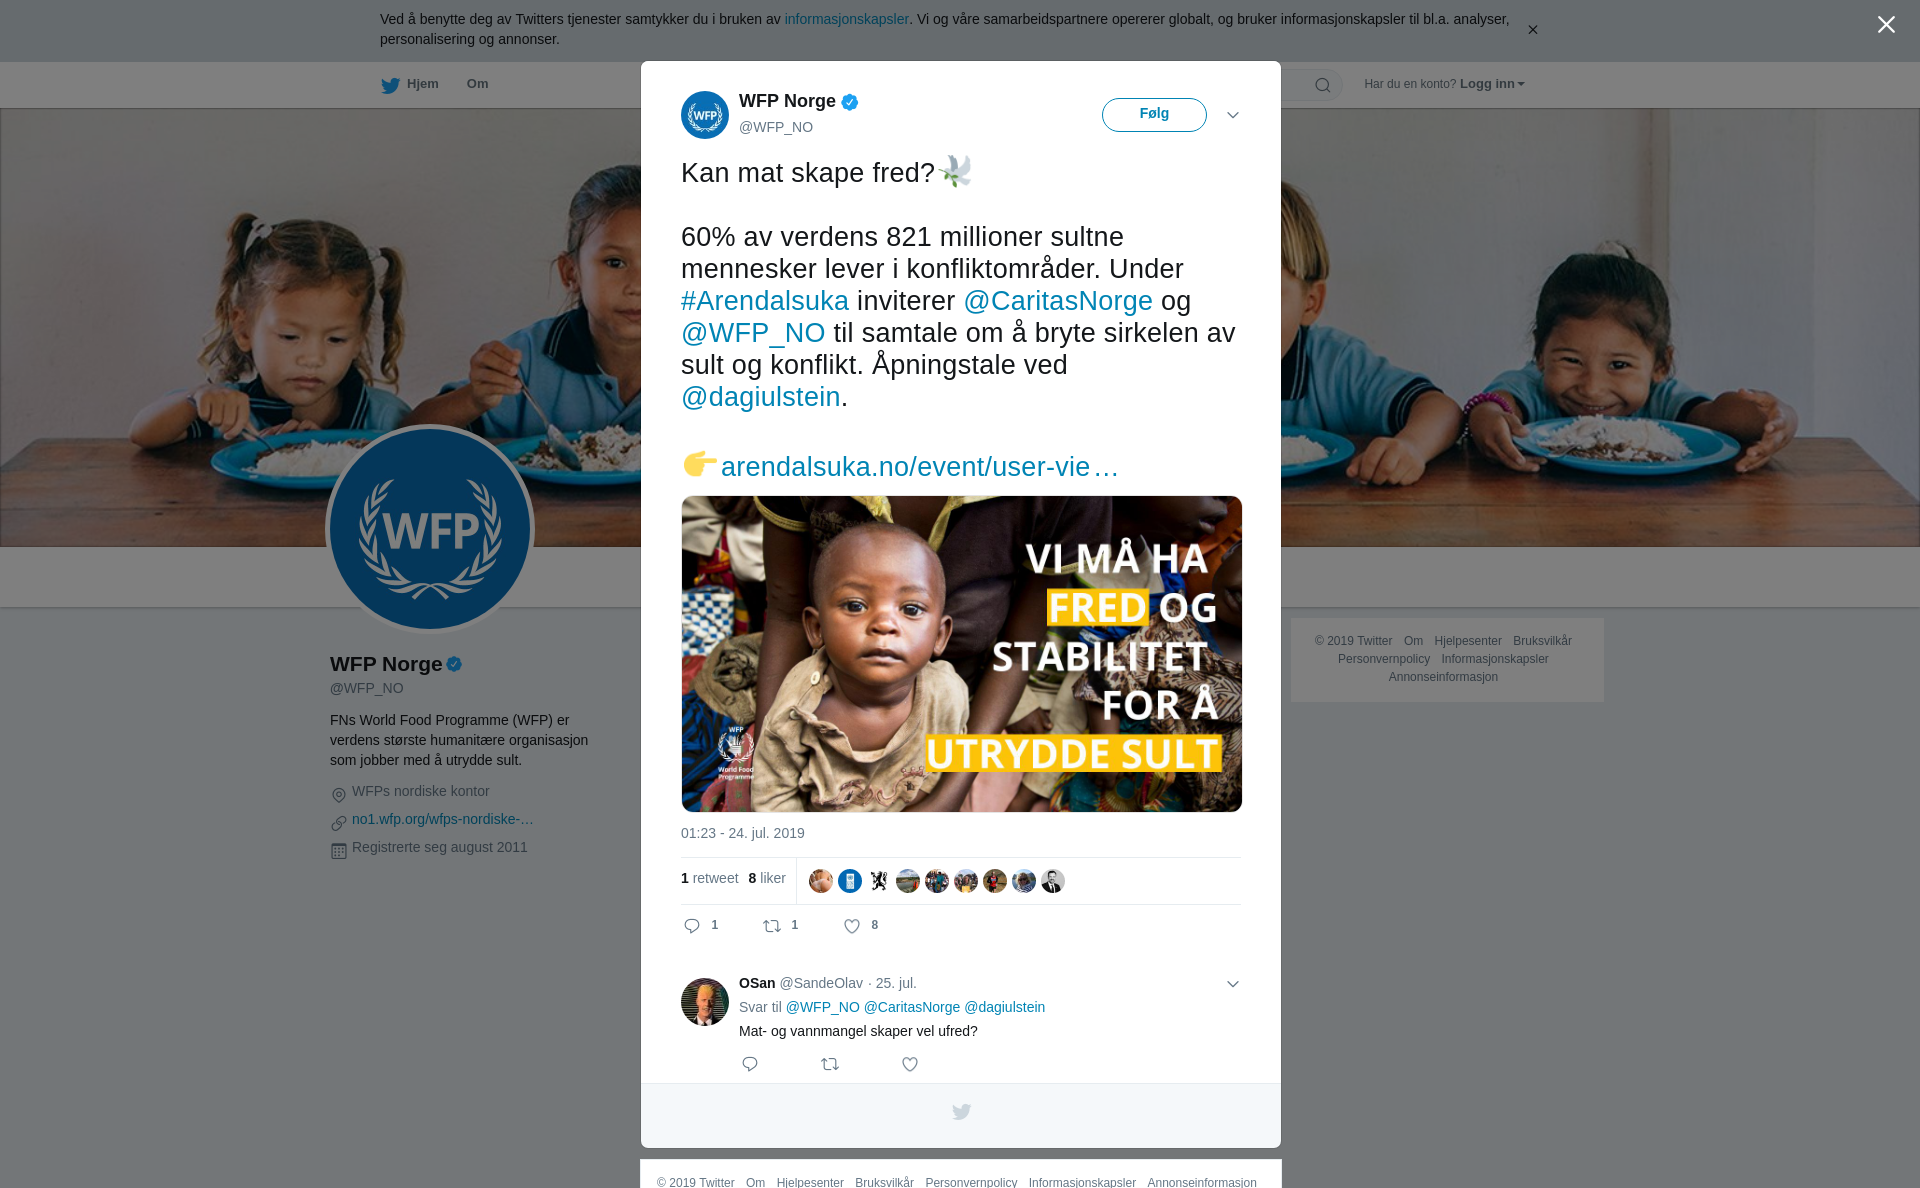Follow WFP Norge with Følg button

(x=1154, y=114)
